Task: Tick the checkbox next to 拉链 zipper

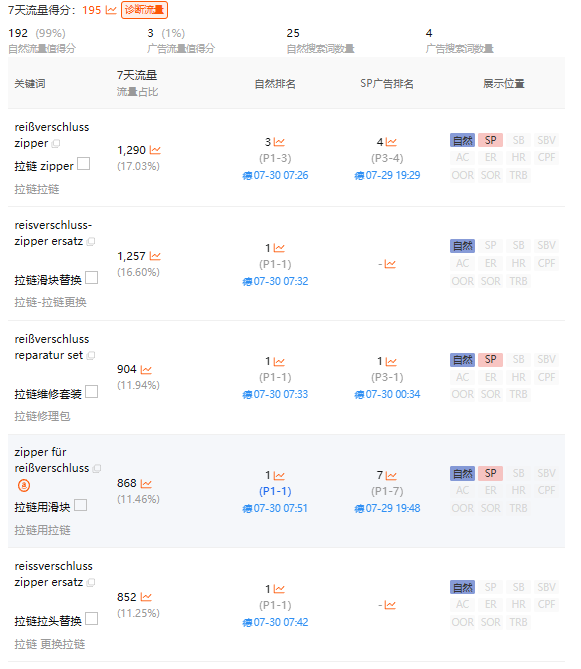Action: (83, 164)
